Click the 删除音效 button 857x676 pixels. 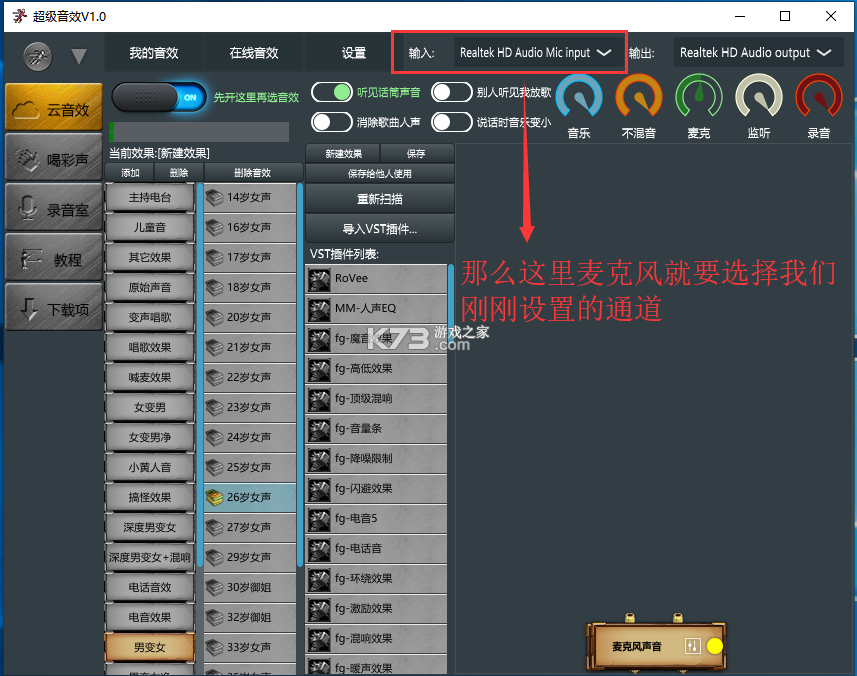[x=253, y=173]
